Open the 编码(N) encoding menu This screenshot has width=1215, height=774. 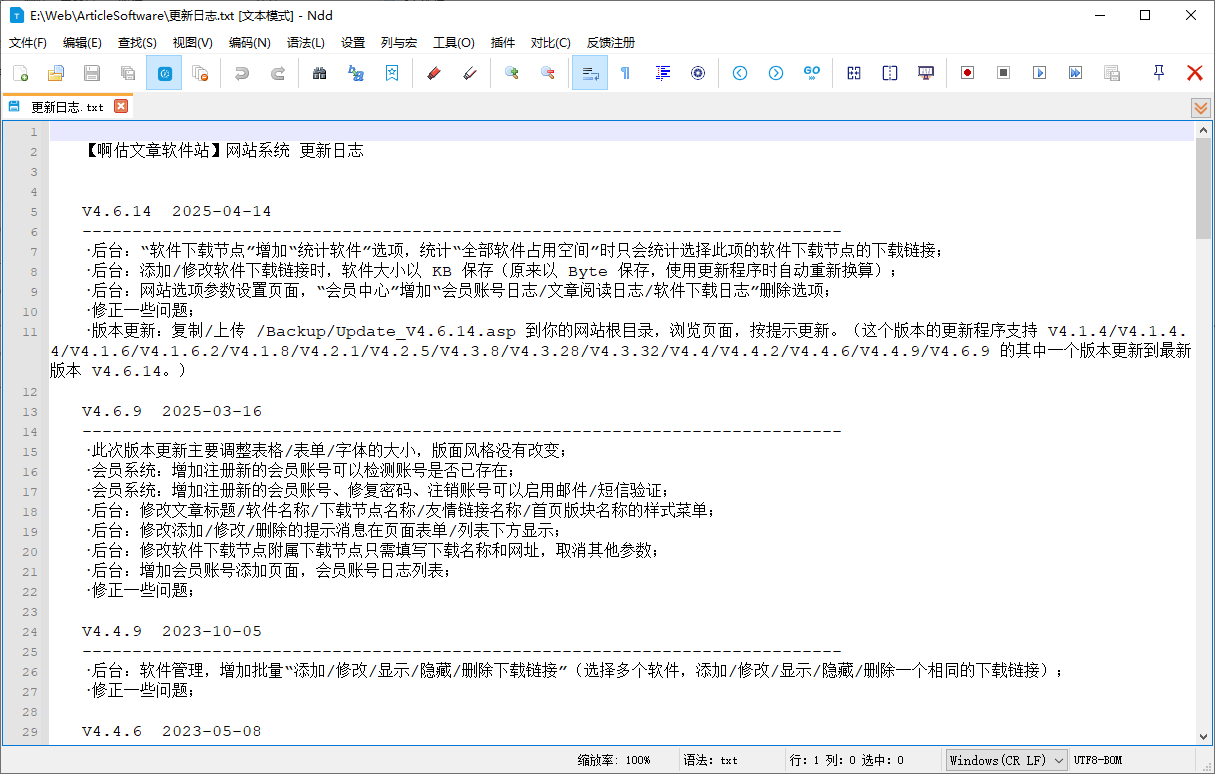[x=249, y=43]
